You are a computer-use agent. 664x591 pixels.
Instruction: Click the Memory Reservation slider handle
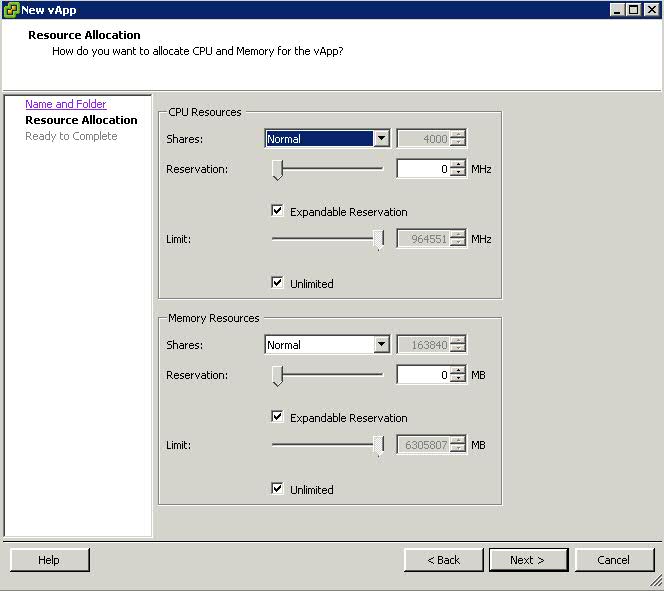277,376
